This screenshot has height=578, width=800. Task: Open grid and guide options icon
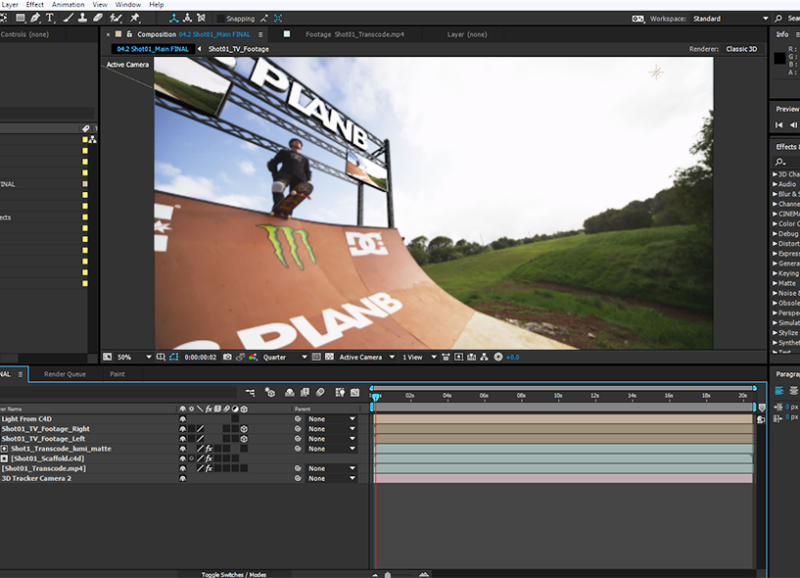coord(161,357)
